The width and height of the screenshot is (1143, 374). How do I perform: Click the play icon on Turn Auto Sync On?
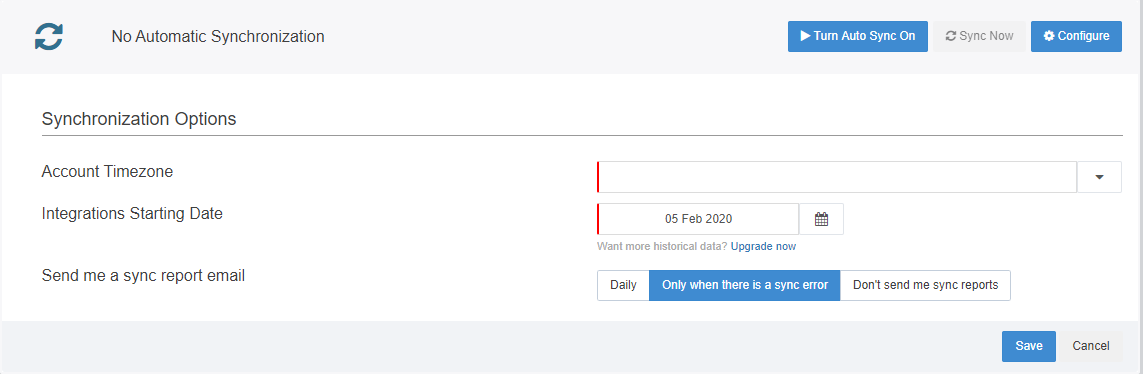805,36
